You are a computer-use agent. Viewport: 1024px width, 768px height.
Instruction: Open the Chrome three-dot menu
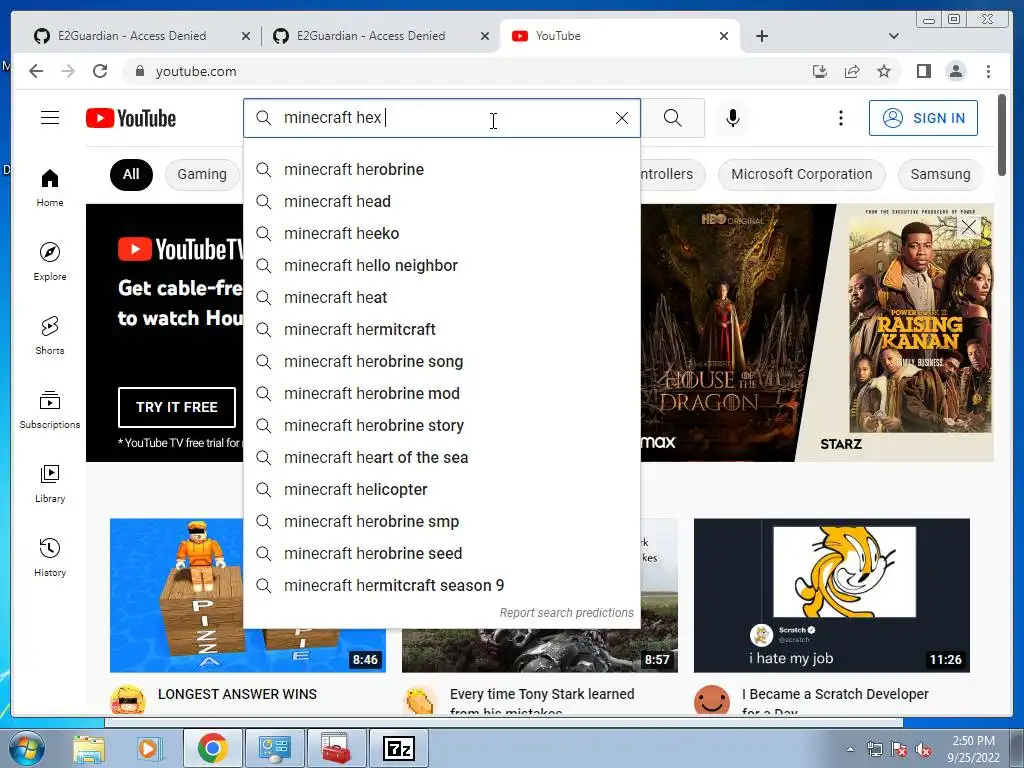coord(988,71)
